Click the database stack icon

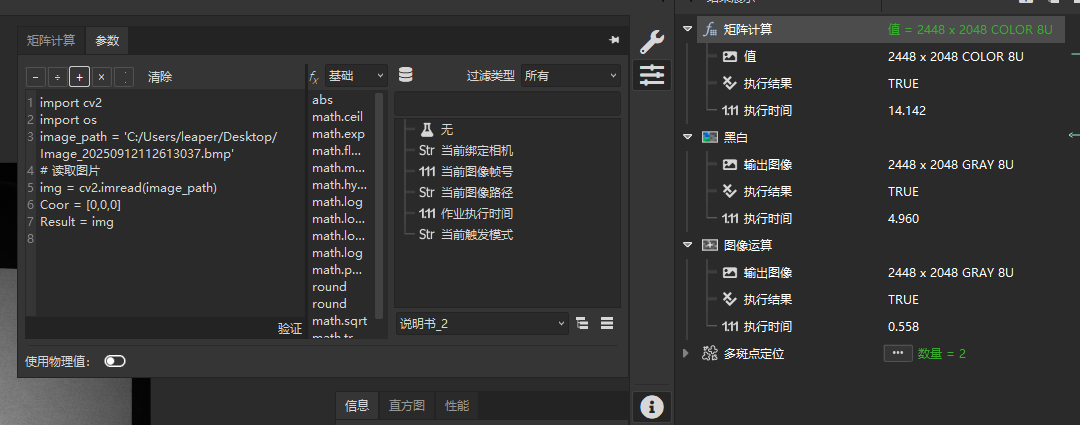coord(405,76)
